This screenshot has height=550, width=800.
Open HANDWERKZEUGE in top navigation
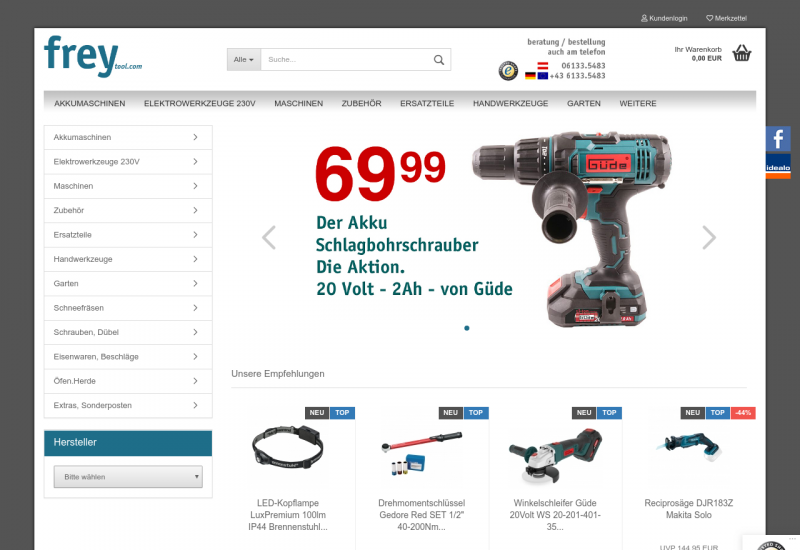[510, 104]
